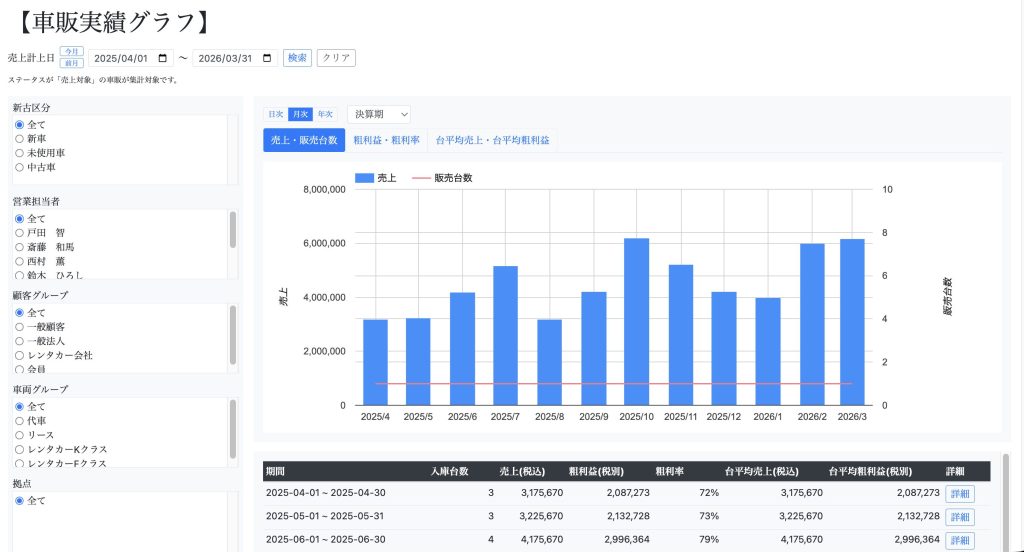Open calendar picker for start date
1024x552 pixels.
coord(163,58)
